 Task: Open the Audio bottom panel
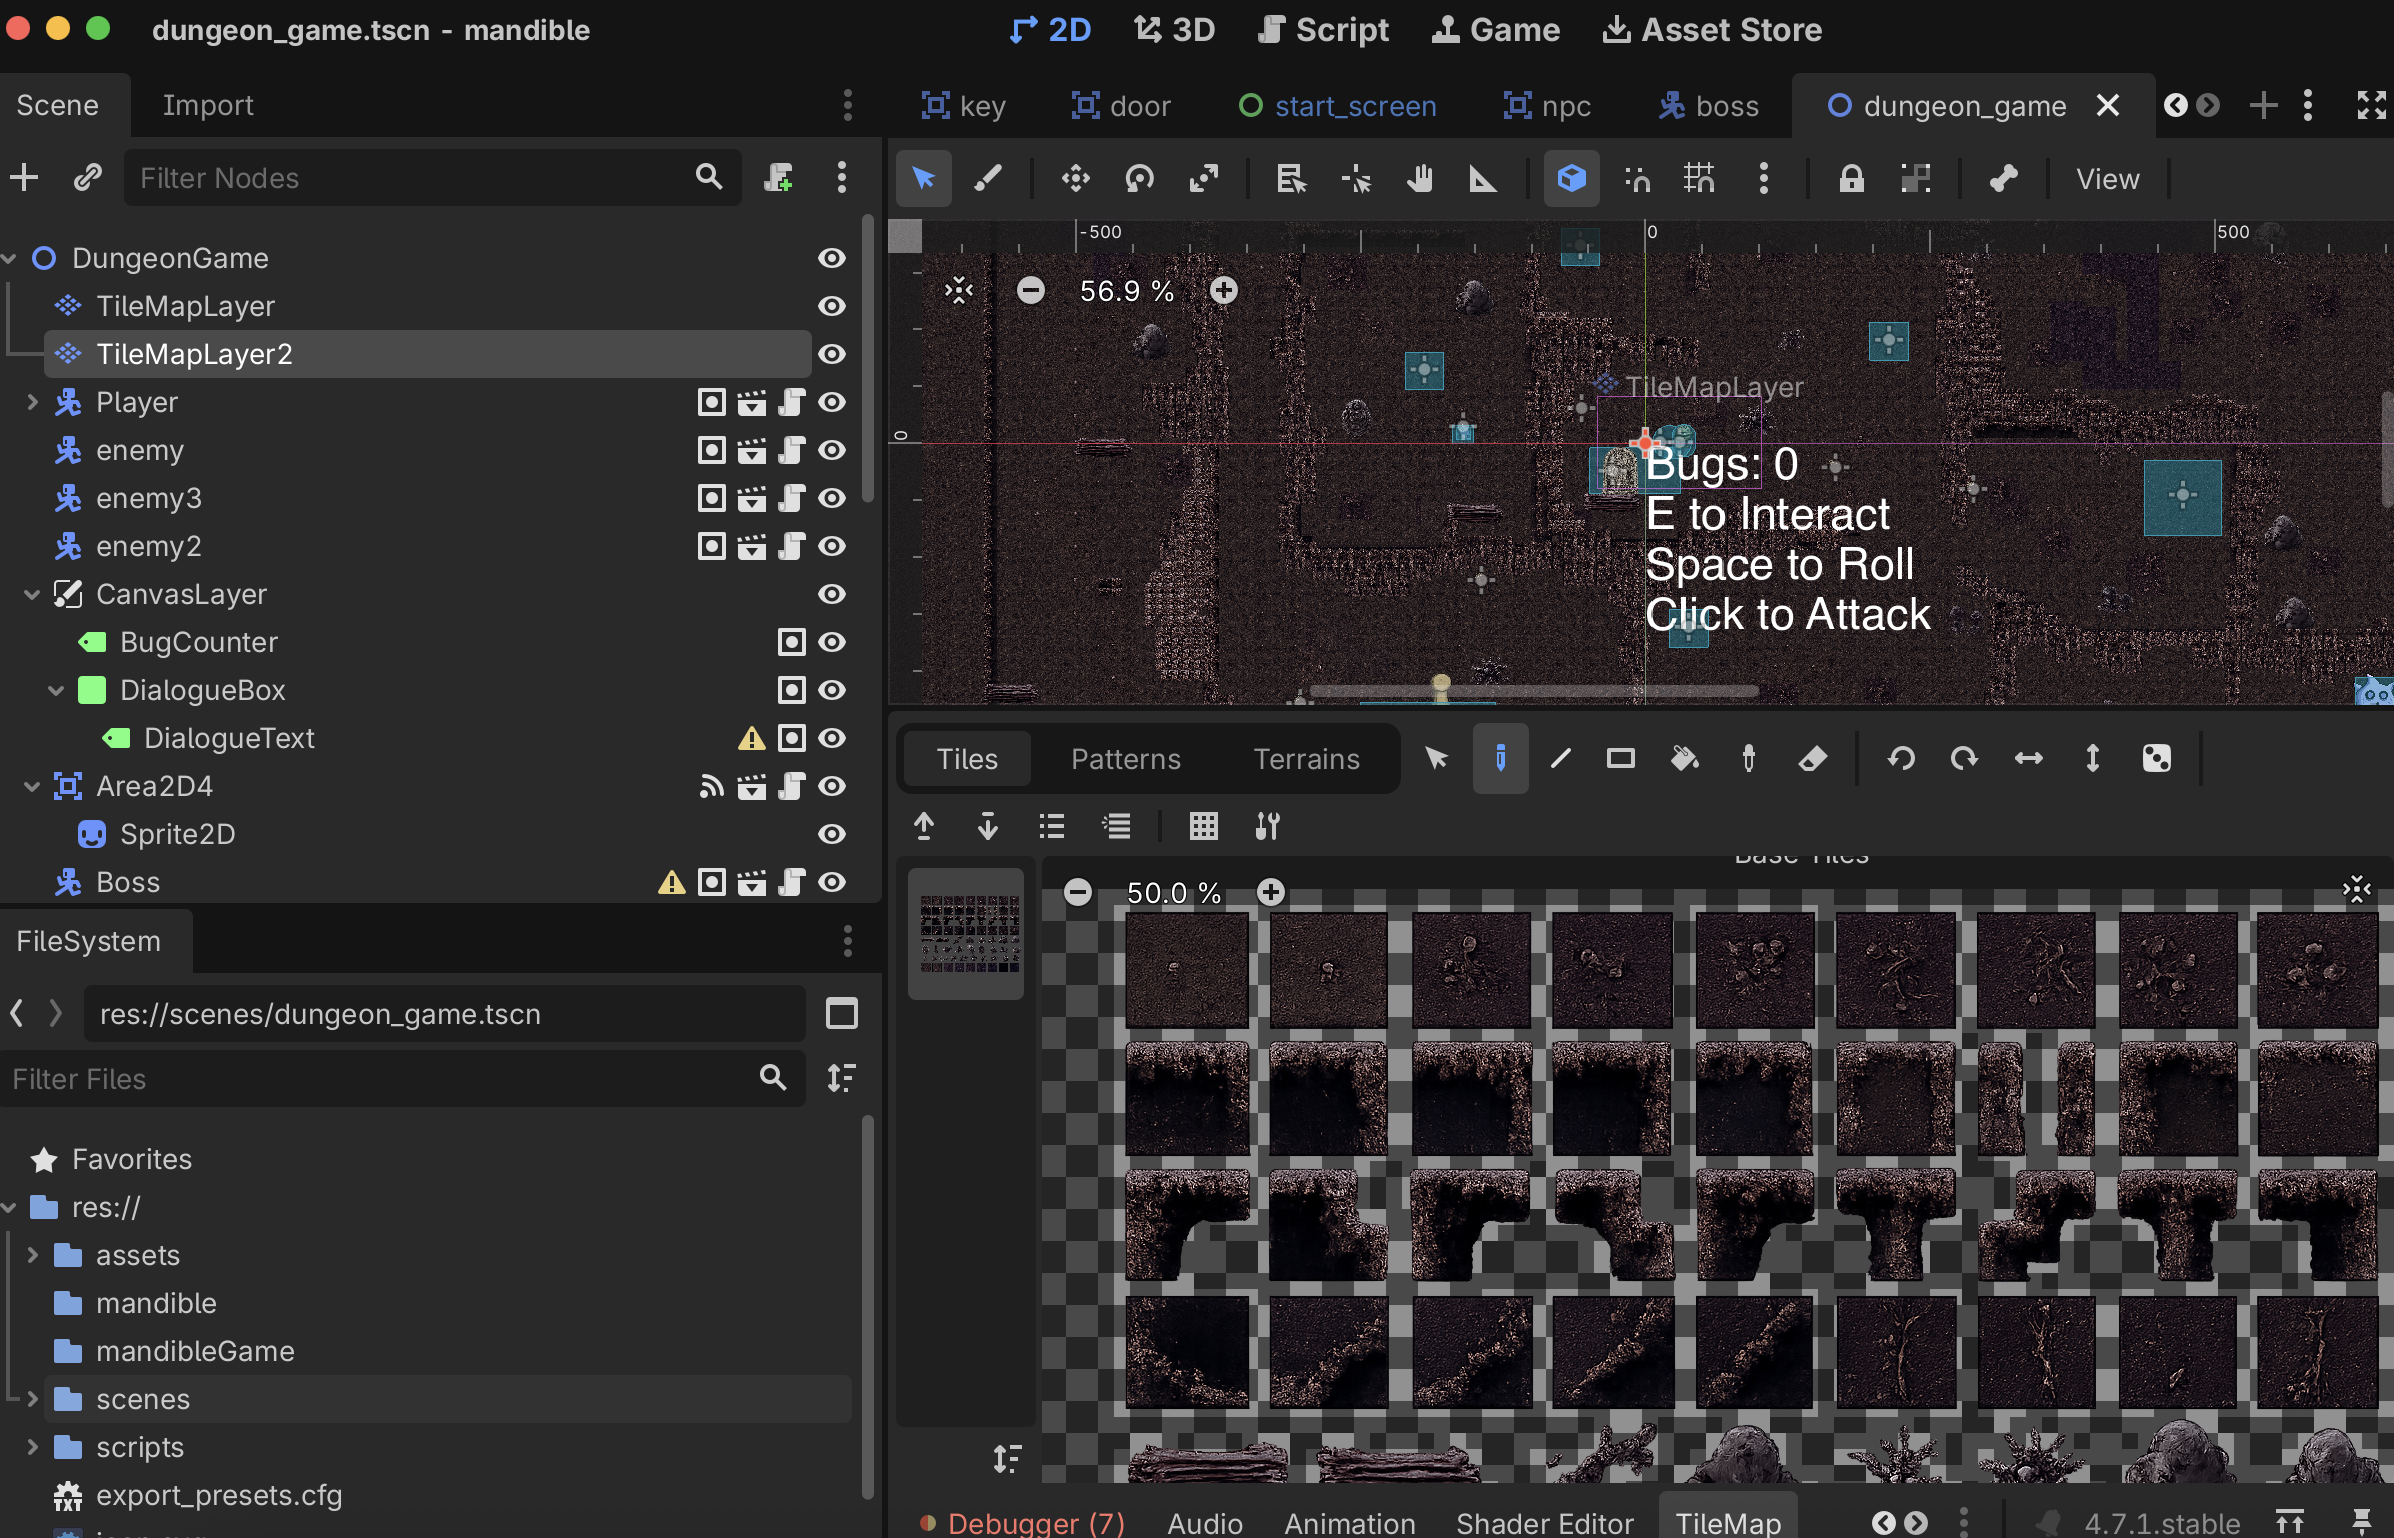point(1205,1522)
